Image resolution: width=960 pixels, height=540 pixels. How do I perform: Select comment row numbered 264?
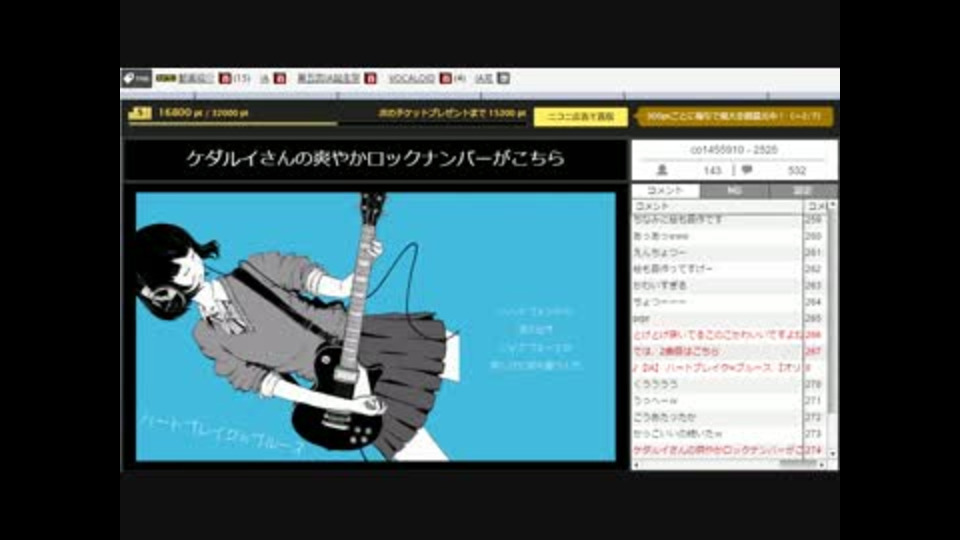pos(729,302)
